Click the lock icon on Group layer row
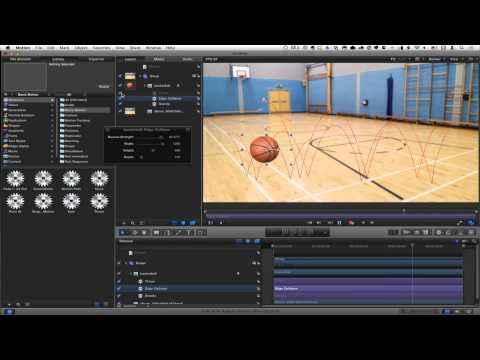This screenshot has height=360, width=480. [198, 76]
